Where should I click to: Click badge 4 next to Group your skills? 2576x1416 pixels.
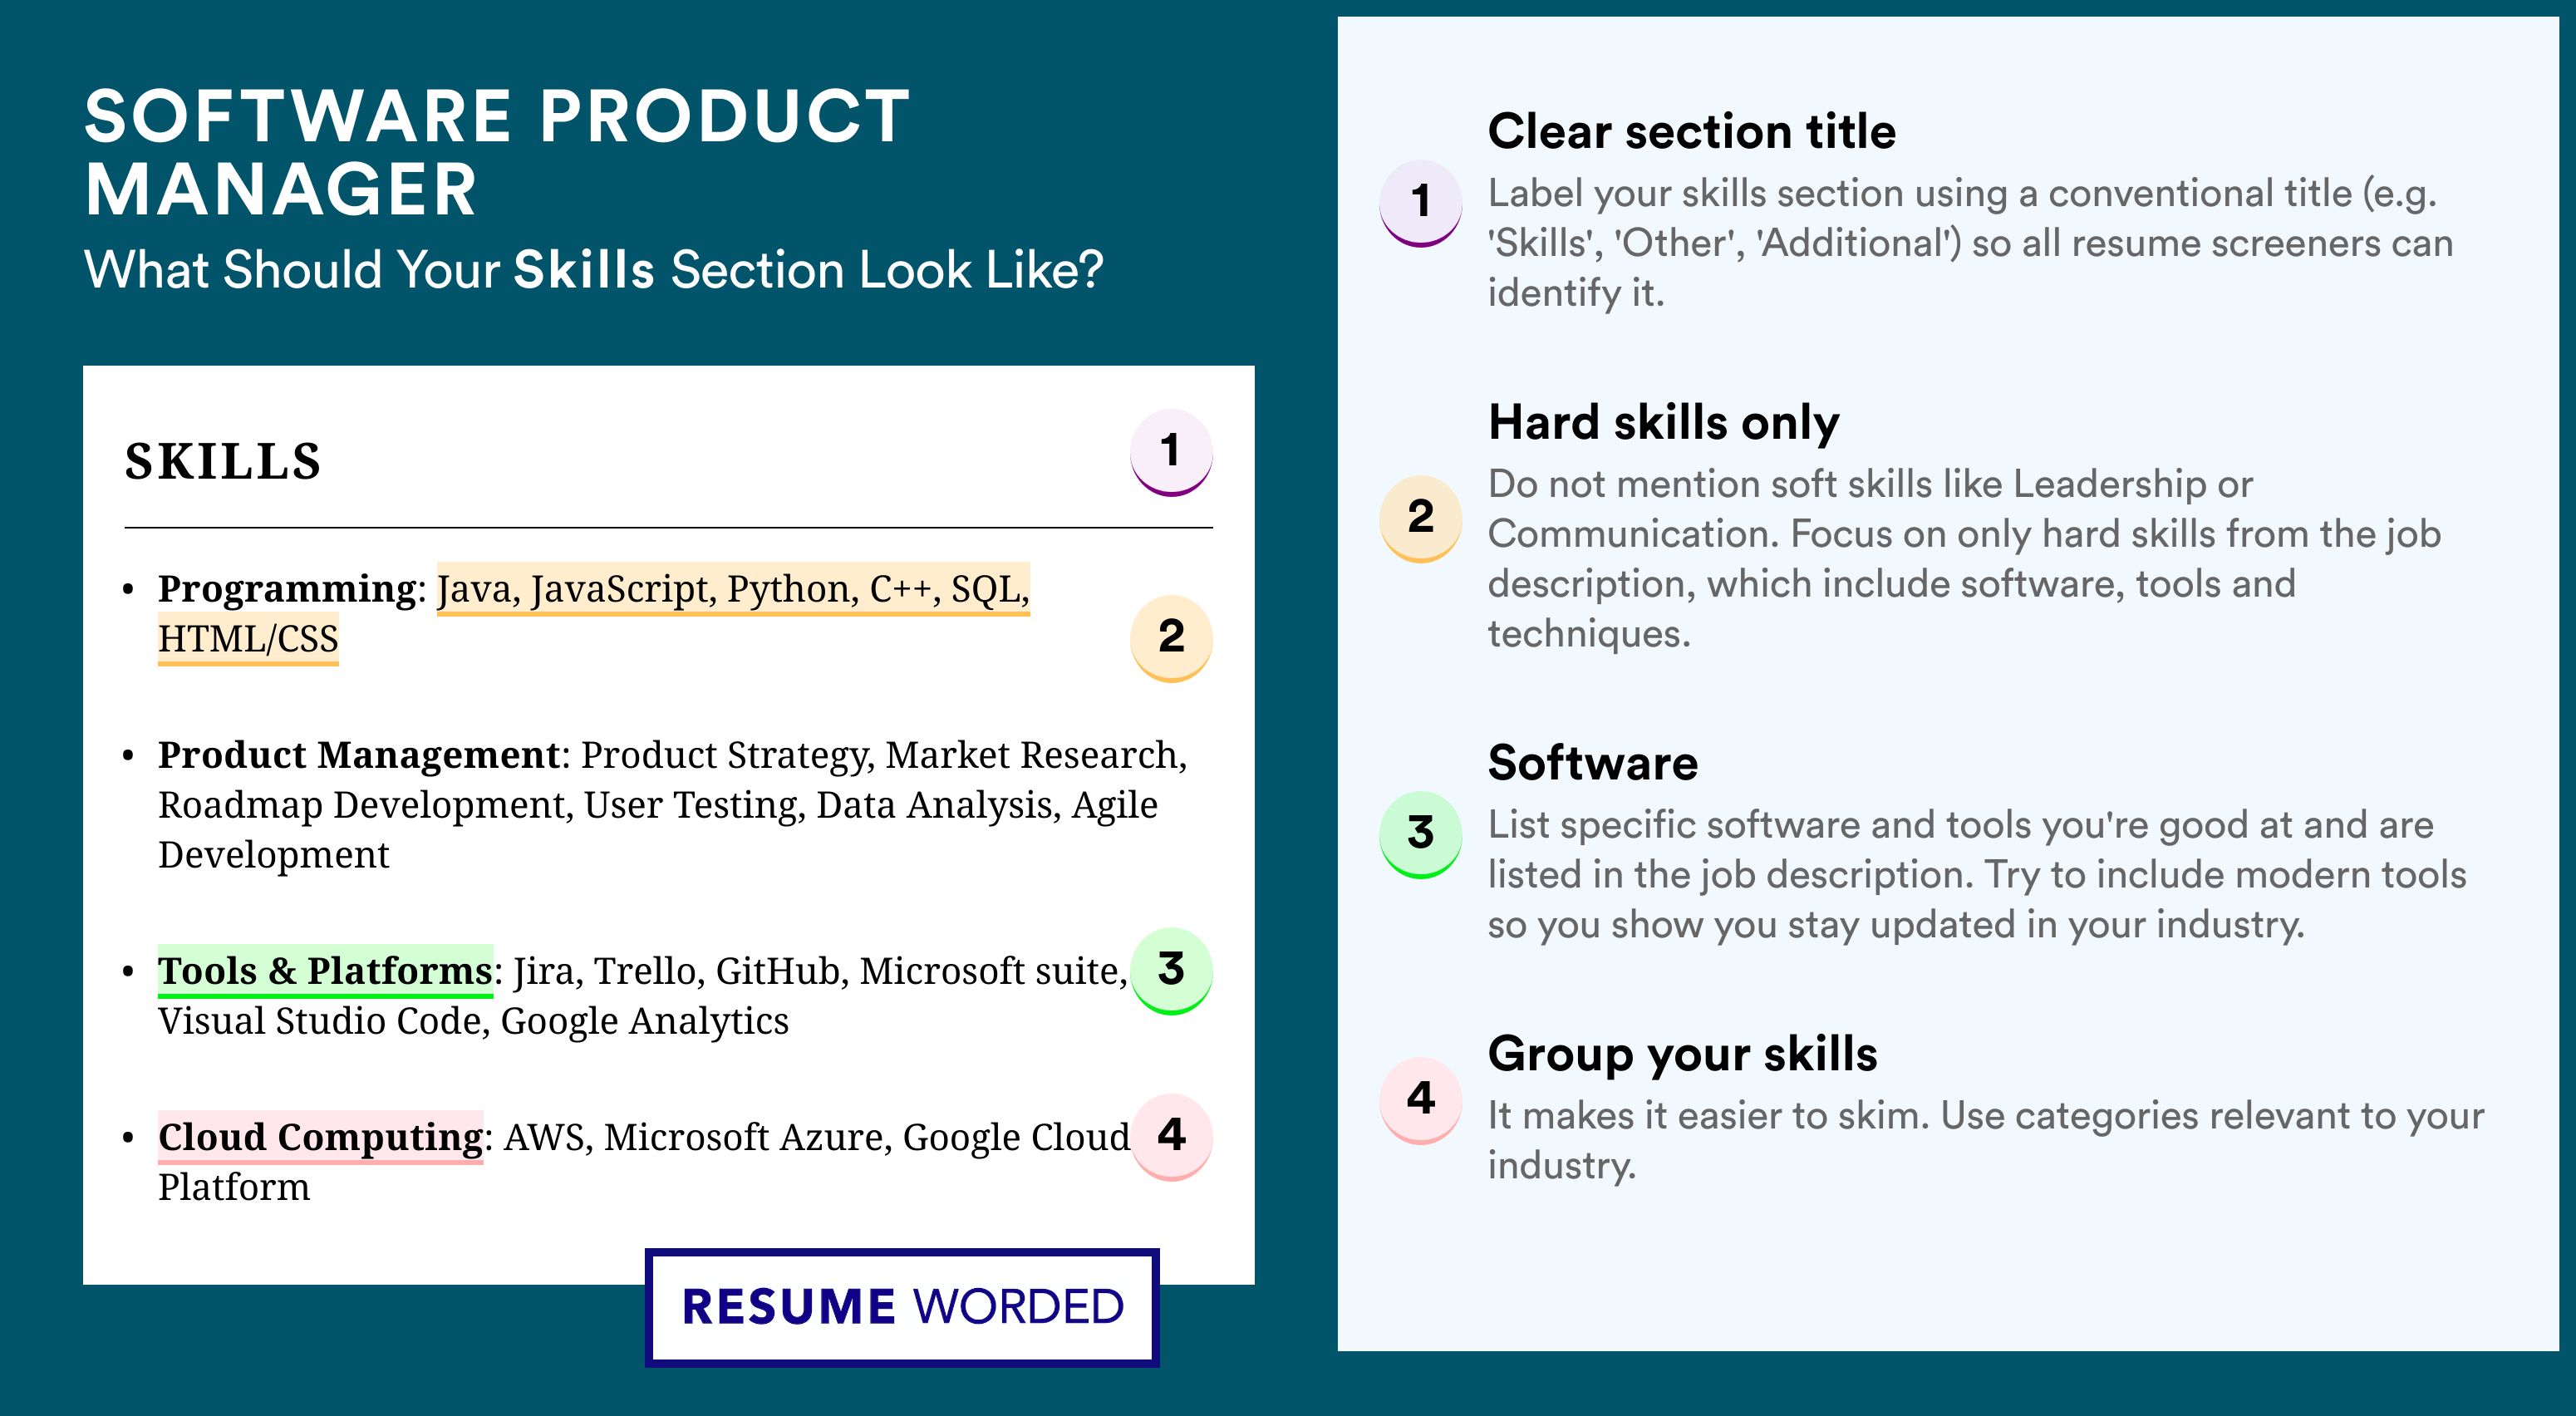[x=1420, y=1099]
